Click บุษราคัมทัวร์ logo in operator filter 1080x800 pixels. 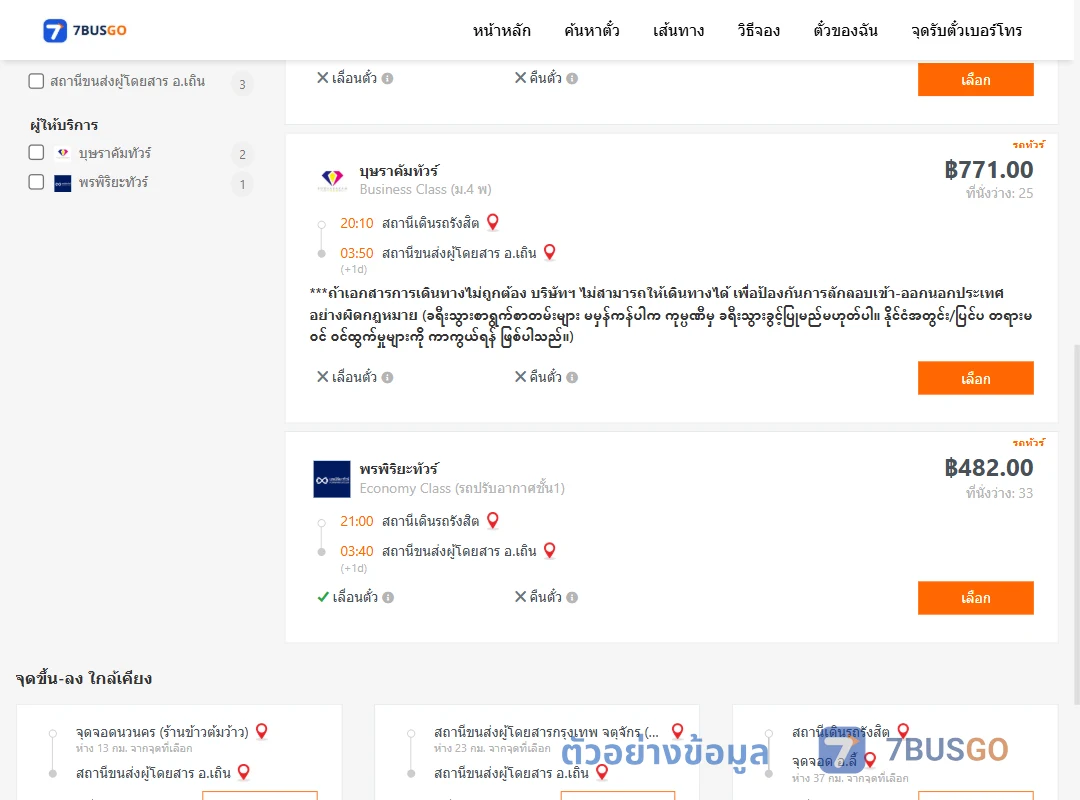63,153
